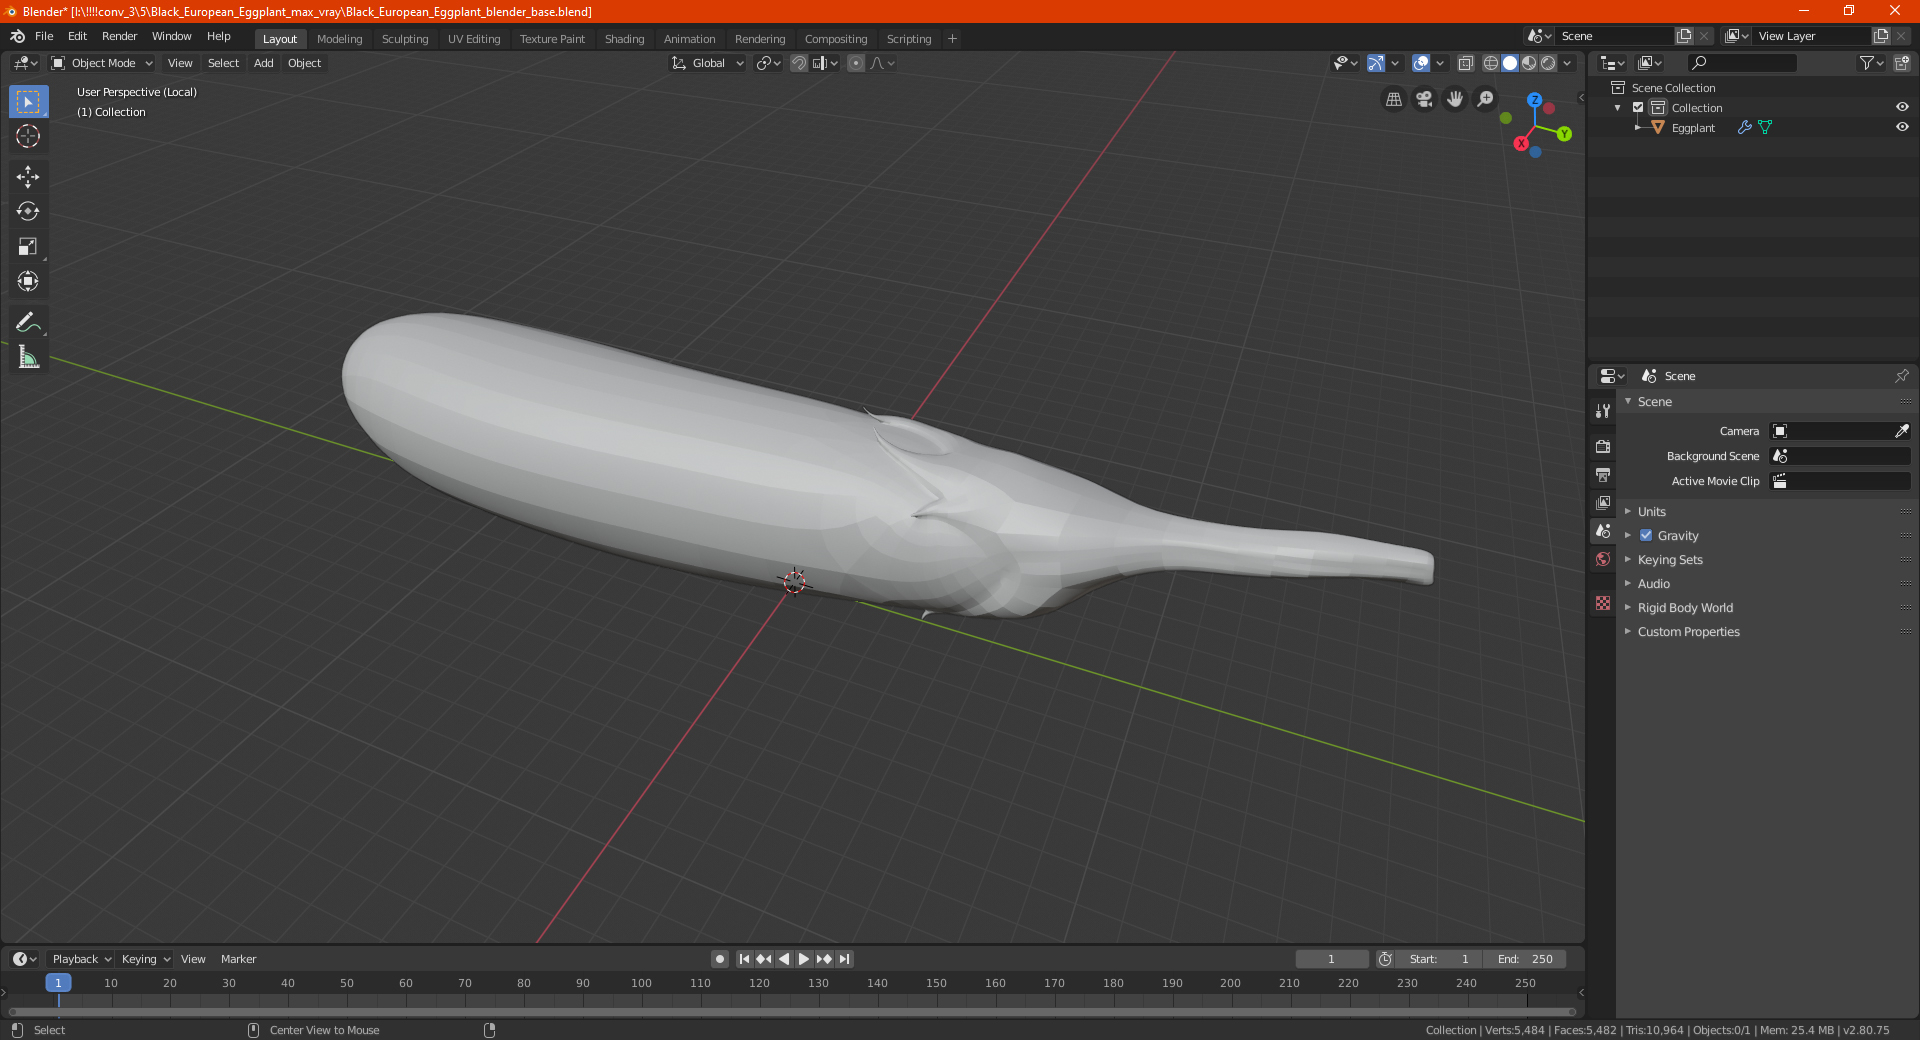Image resolution: width=1920 pixels, height=1040 pixels.
Task: Toggle viewport gizmos
Action: click(1376, 63)
